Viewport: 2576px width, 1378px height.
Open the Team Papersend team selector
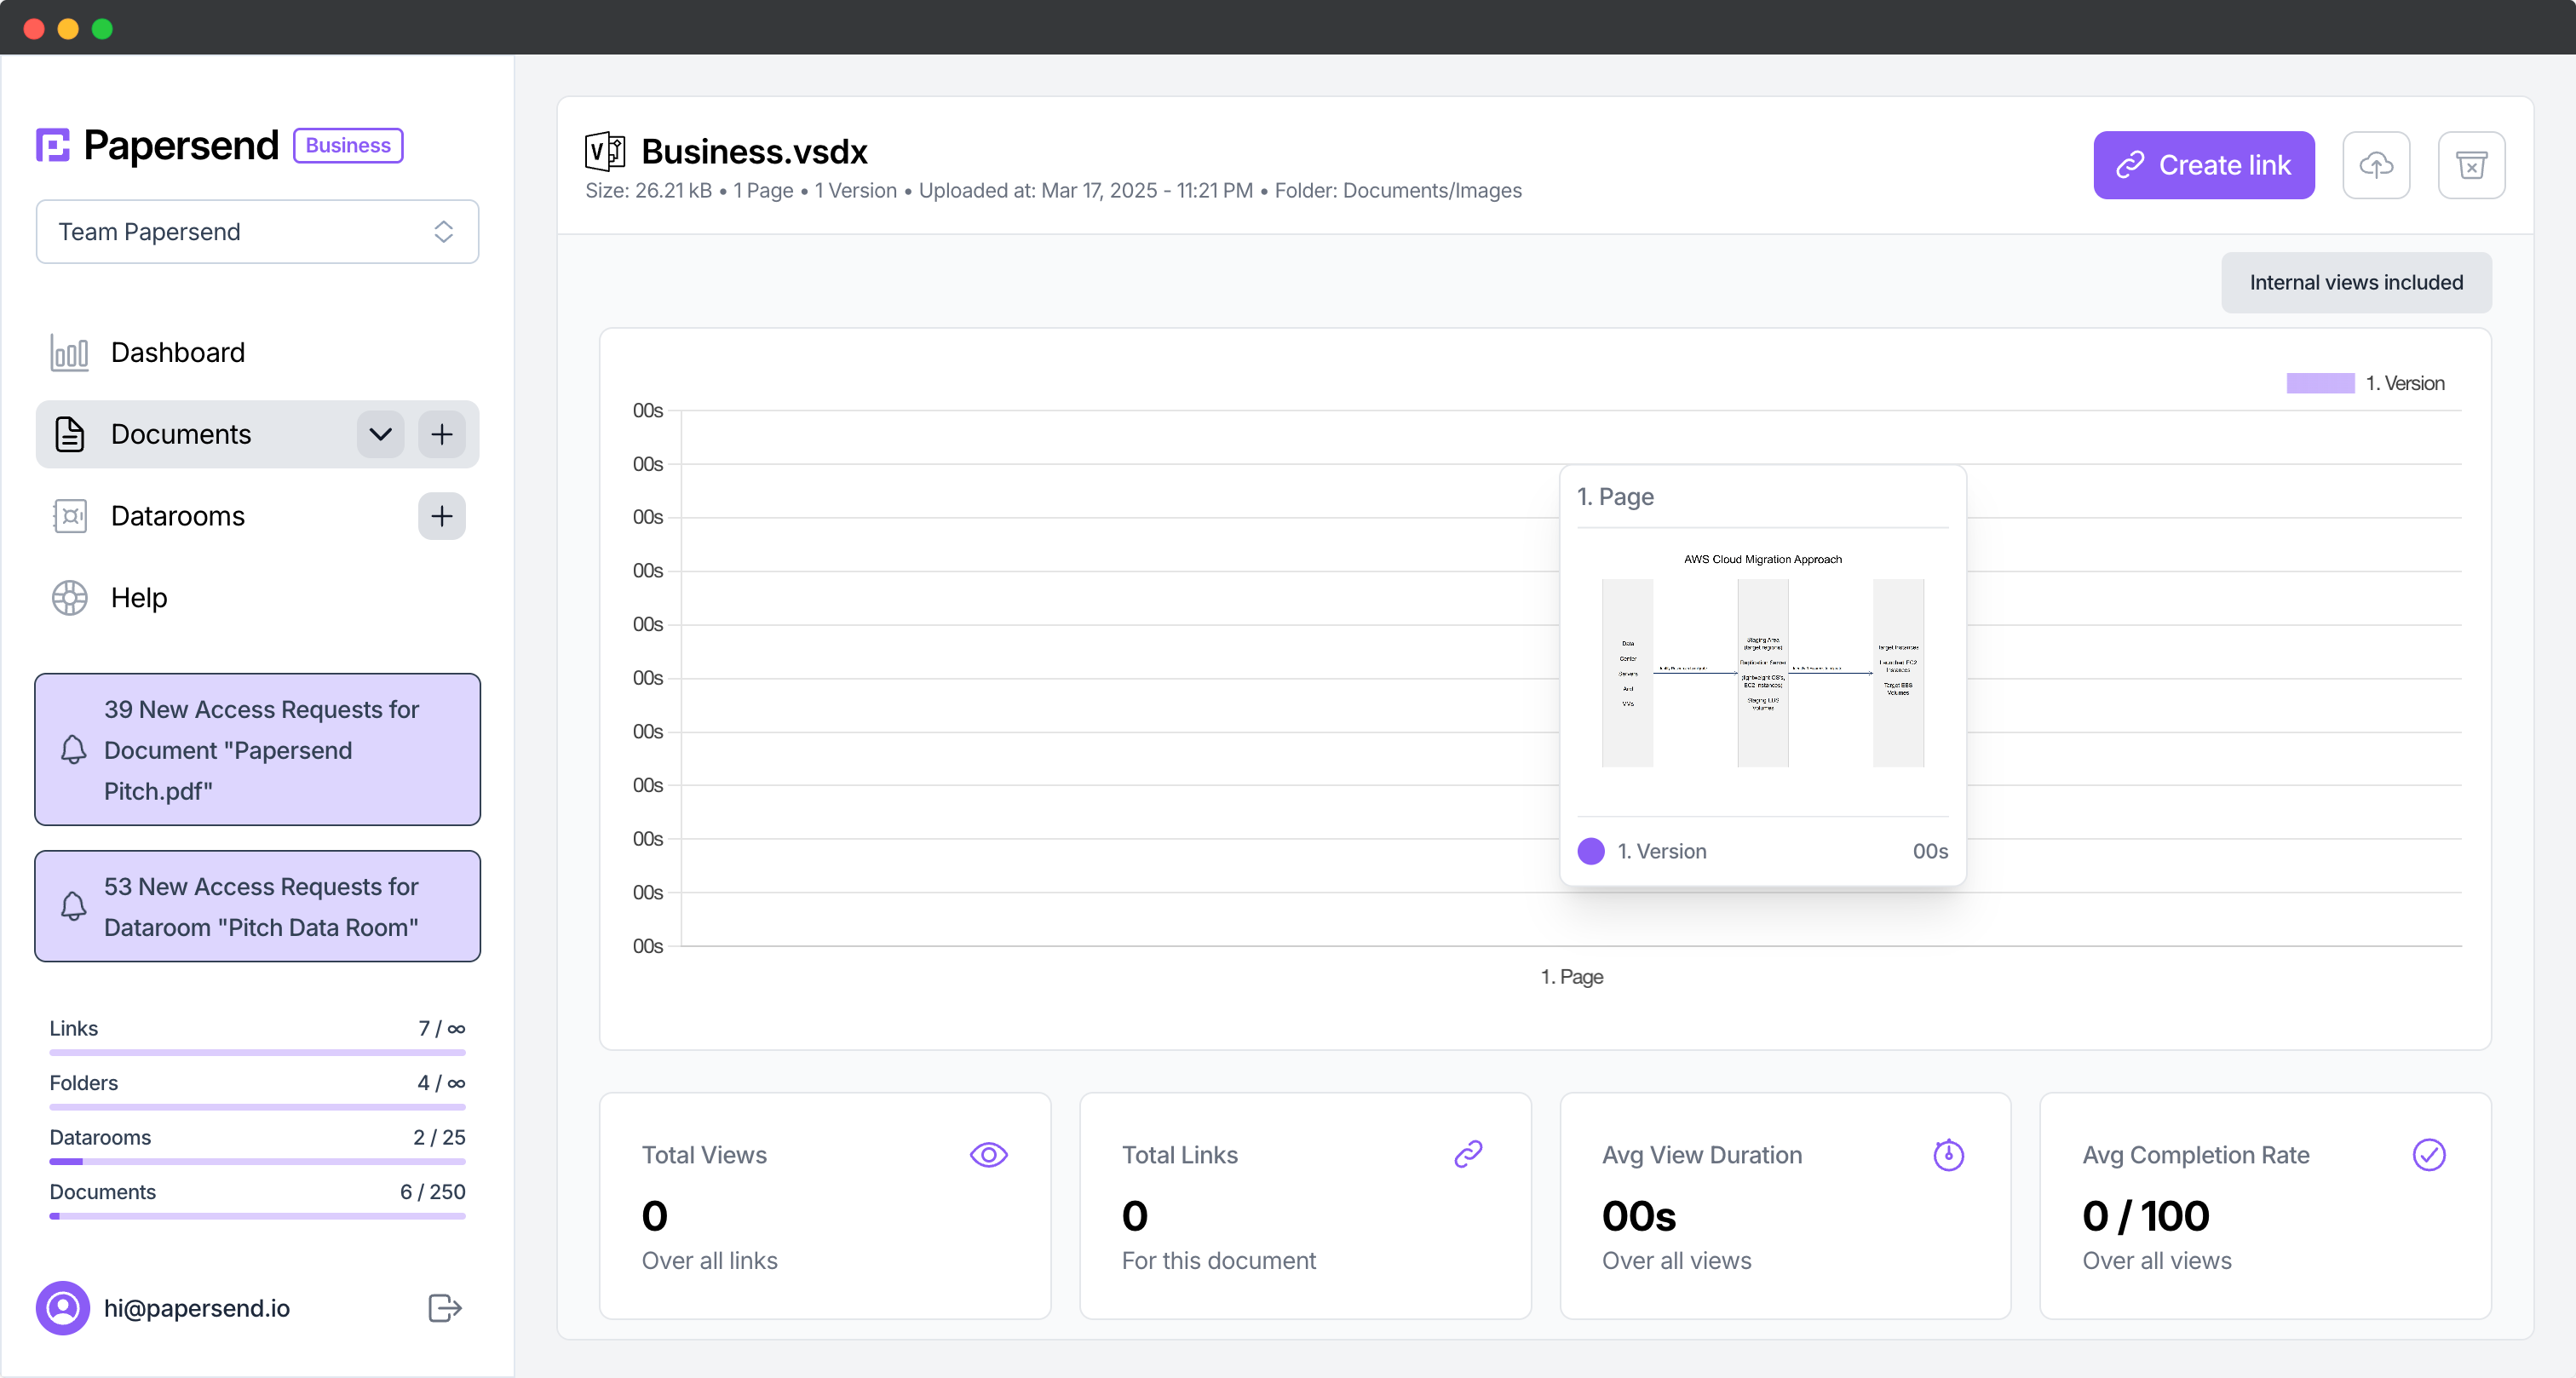pos(257,232)
